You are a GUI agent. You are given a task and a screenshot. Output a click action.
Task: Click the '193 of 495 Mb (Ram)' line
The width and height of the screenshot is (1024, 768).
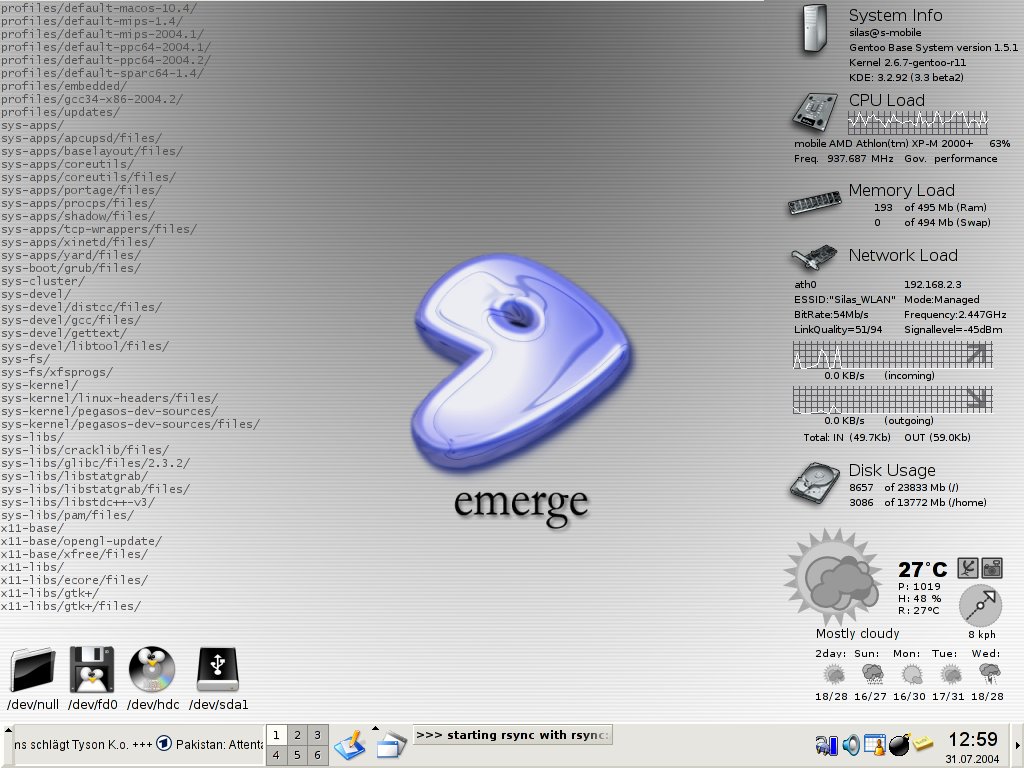coord(930,207)
